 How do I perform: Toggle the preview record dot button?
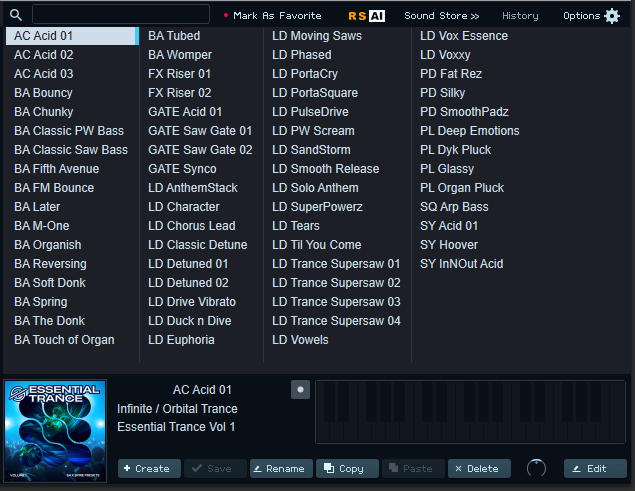(x=300, y=389)
